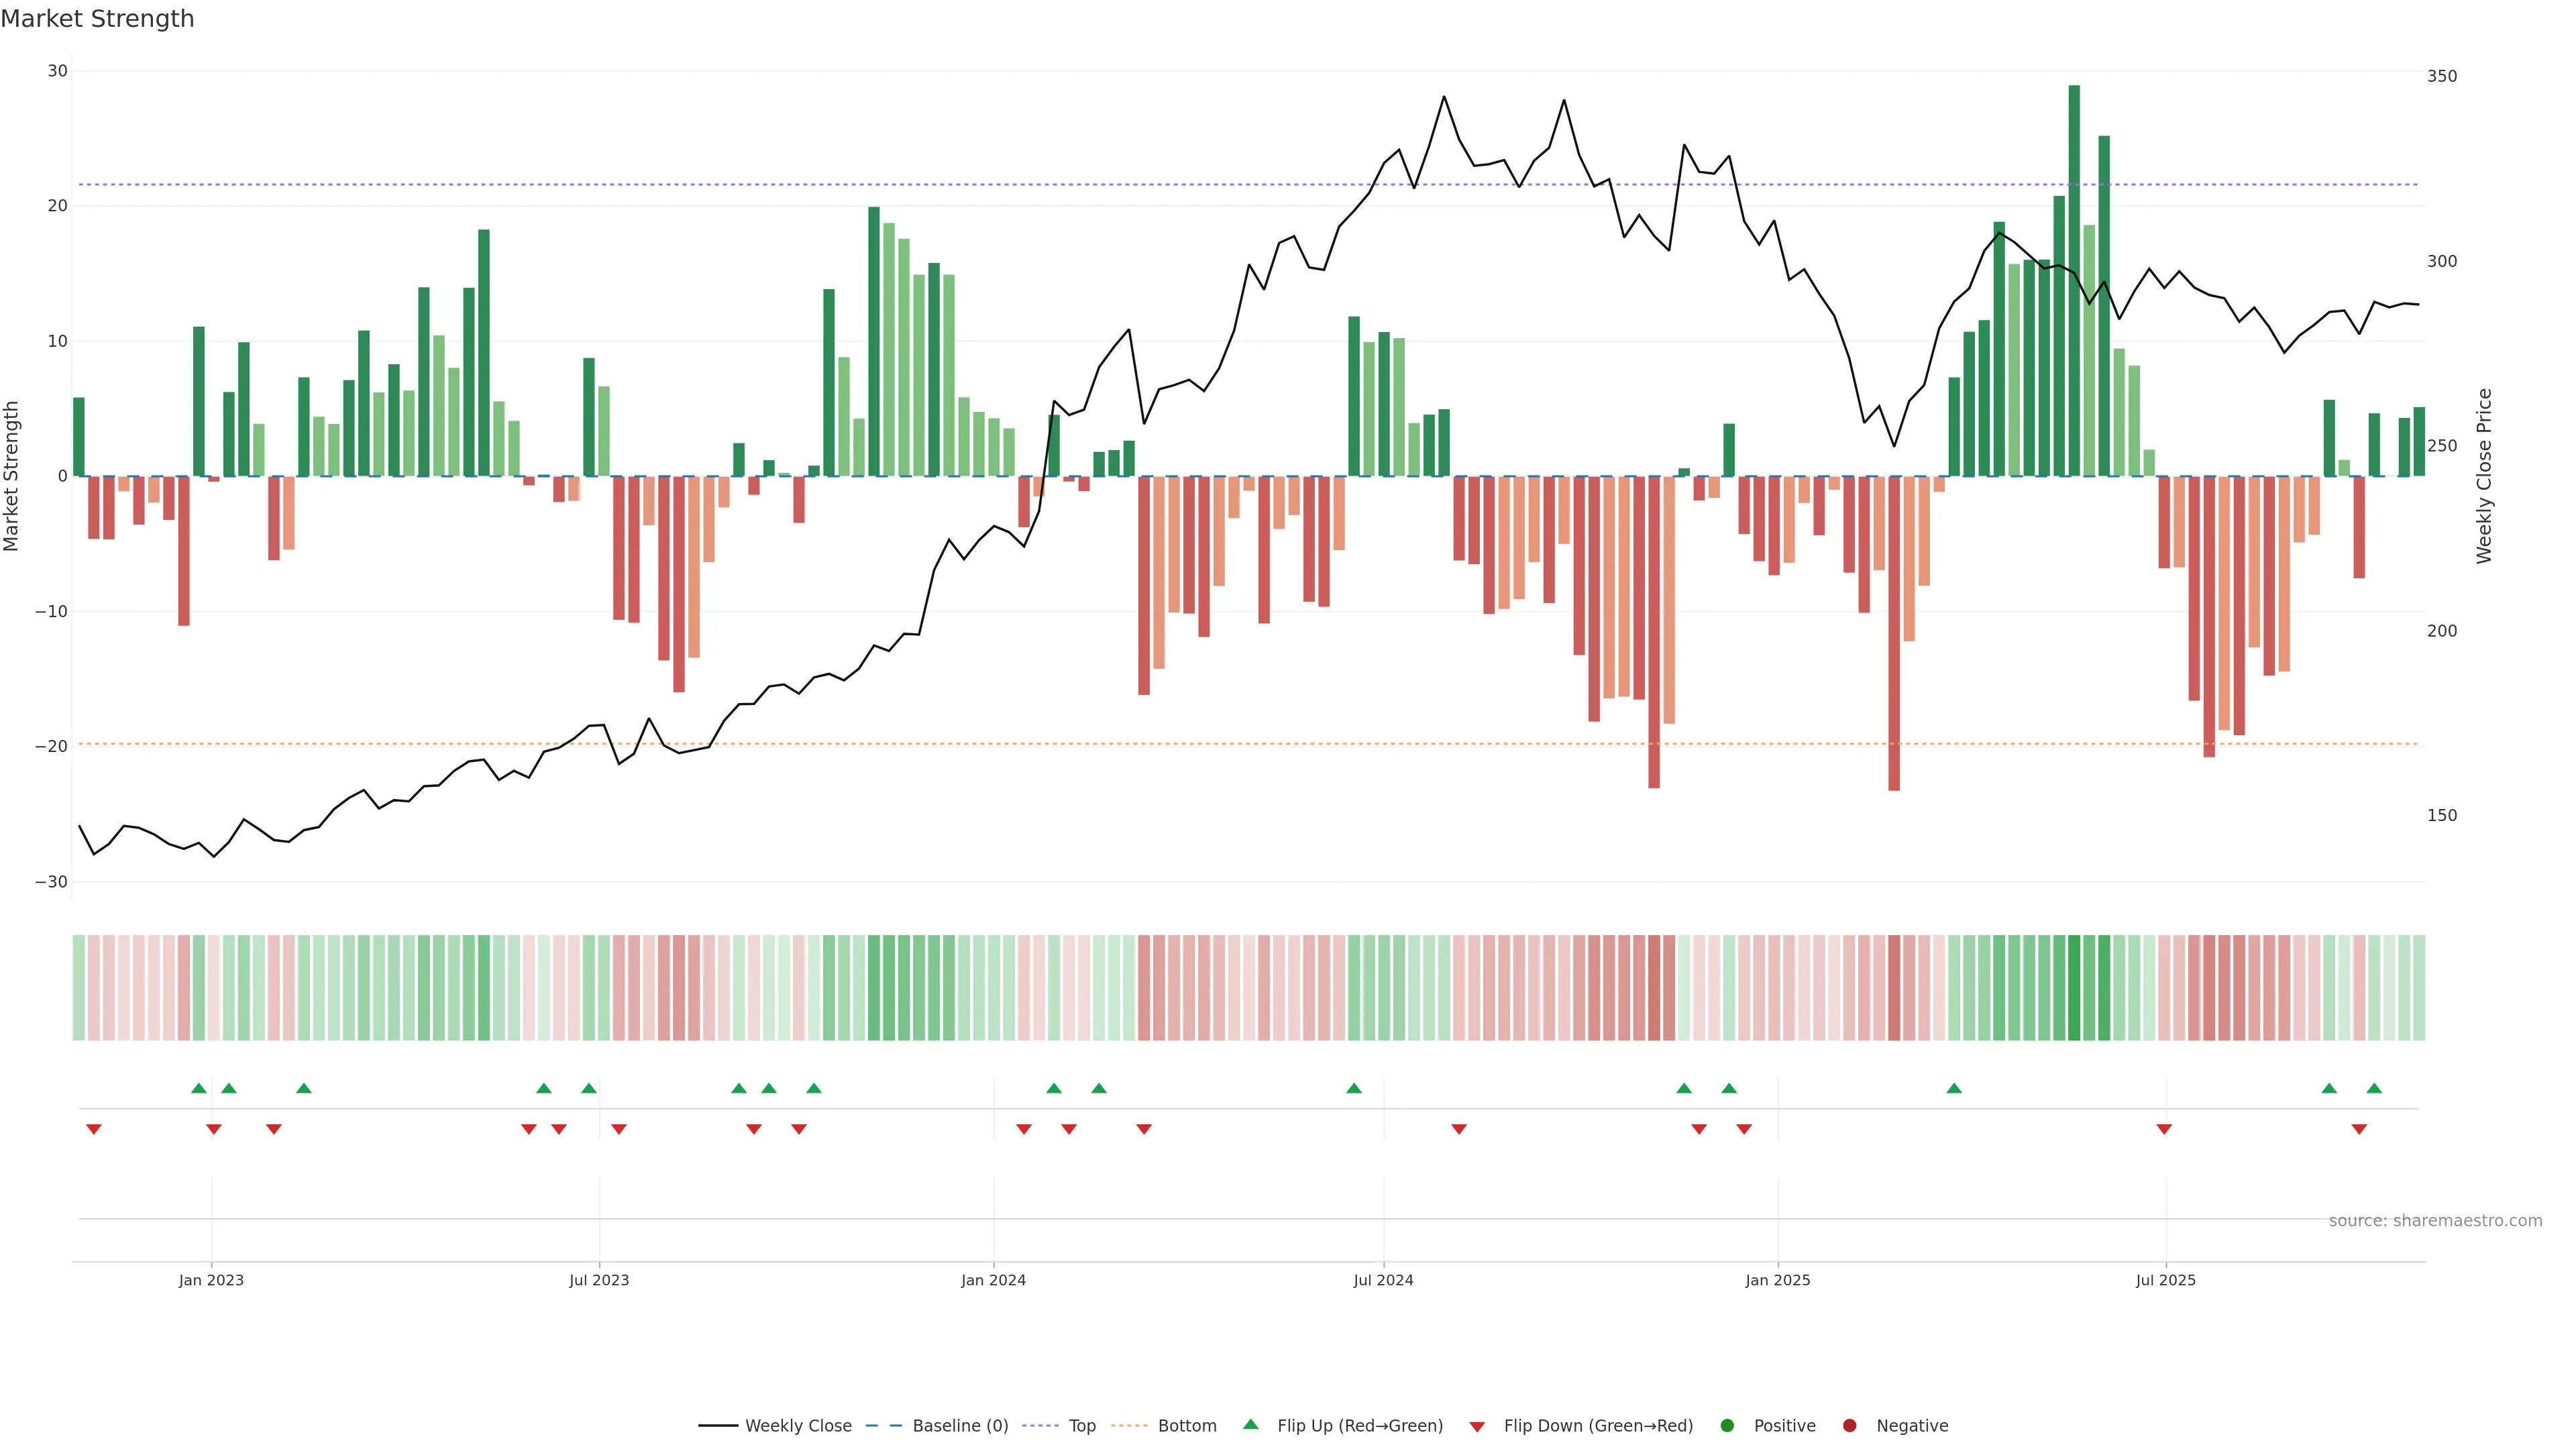
Task: Click the Positive green circle legend icon
Action: 1727,1425
